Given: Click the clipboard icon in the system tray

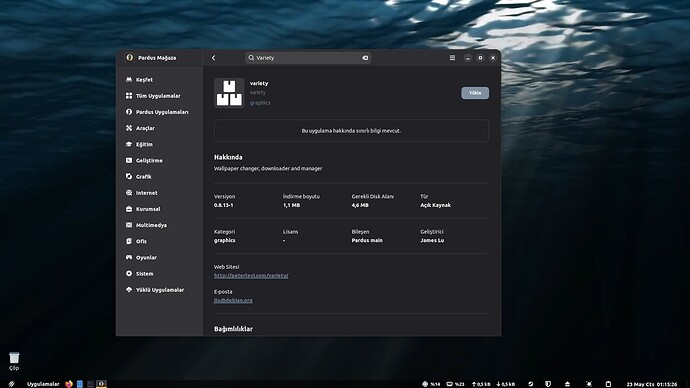Looking at the screenshot, I should (x=608, y=384).
